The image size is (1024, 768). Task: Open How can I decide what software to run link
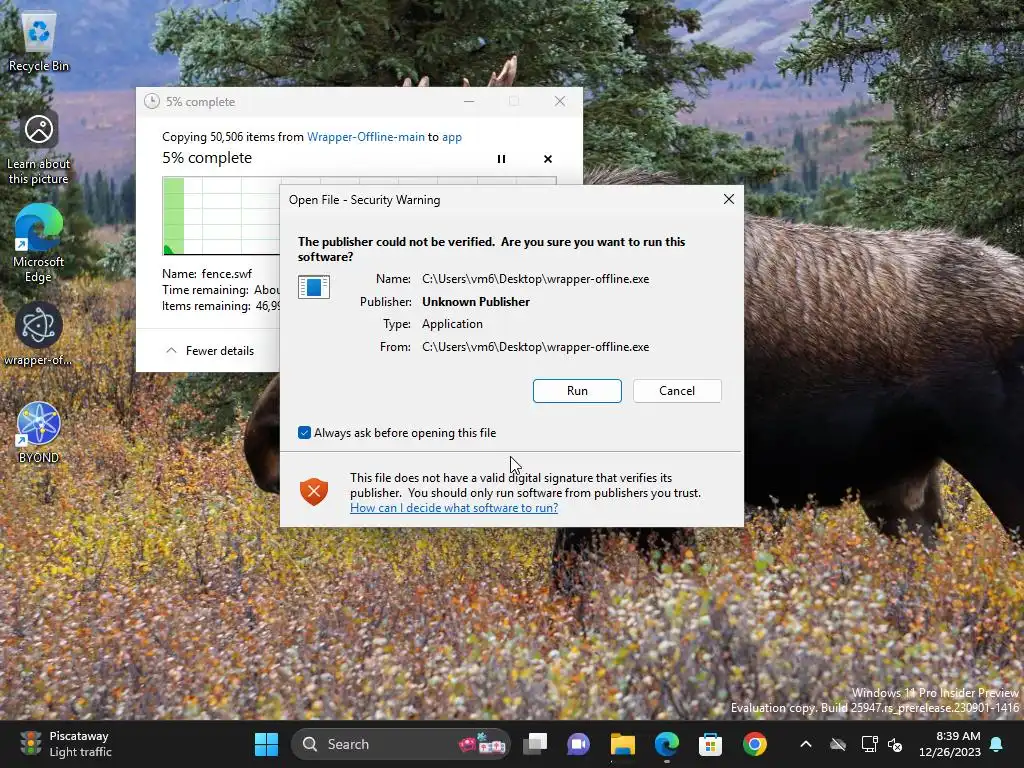pos(454,507)
